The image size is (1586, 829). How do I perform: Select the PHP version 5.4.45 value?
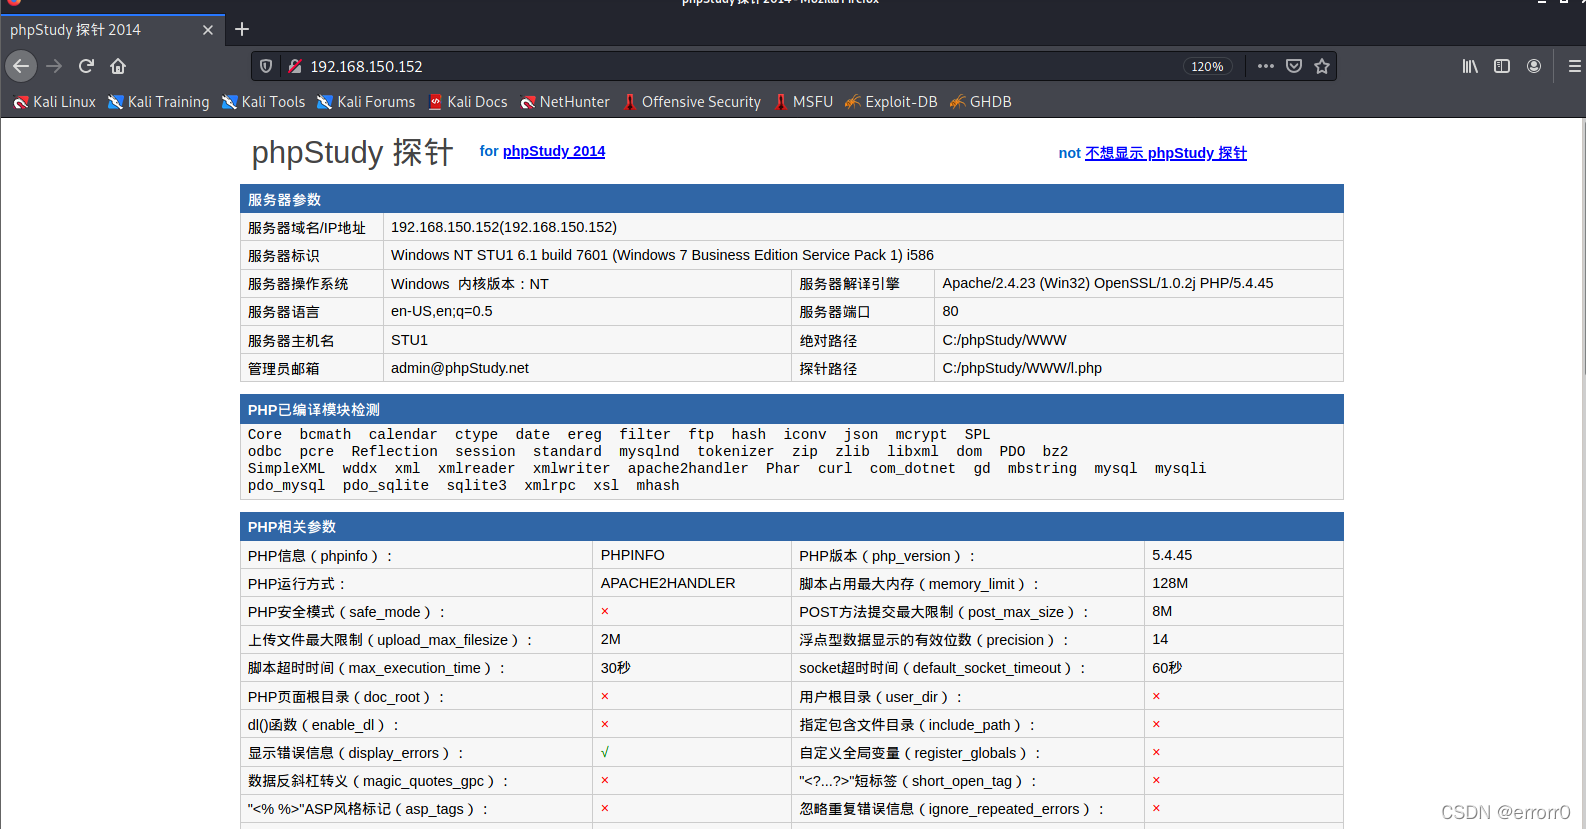coord(1171,555)
